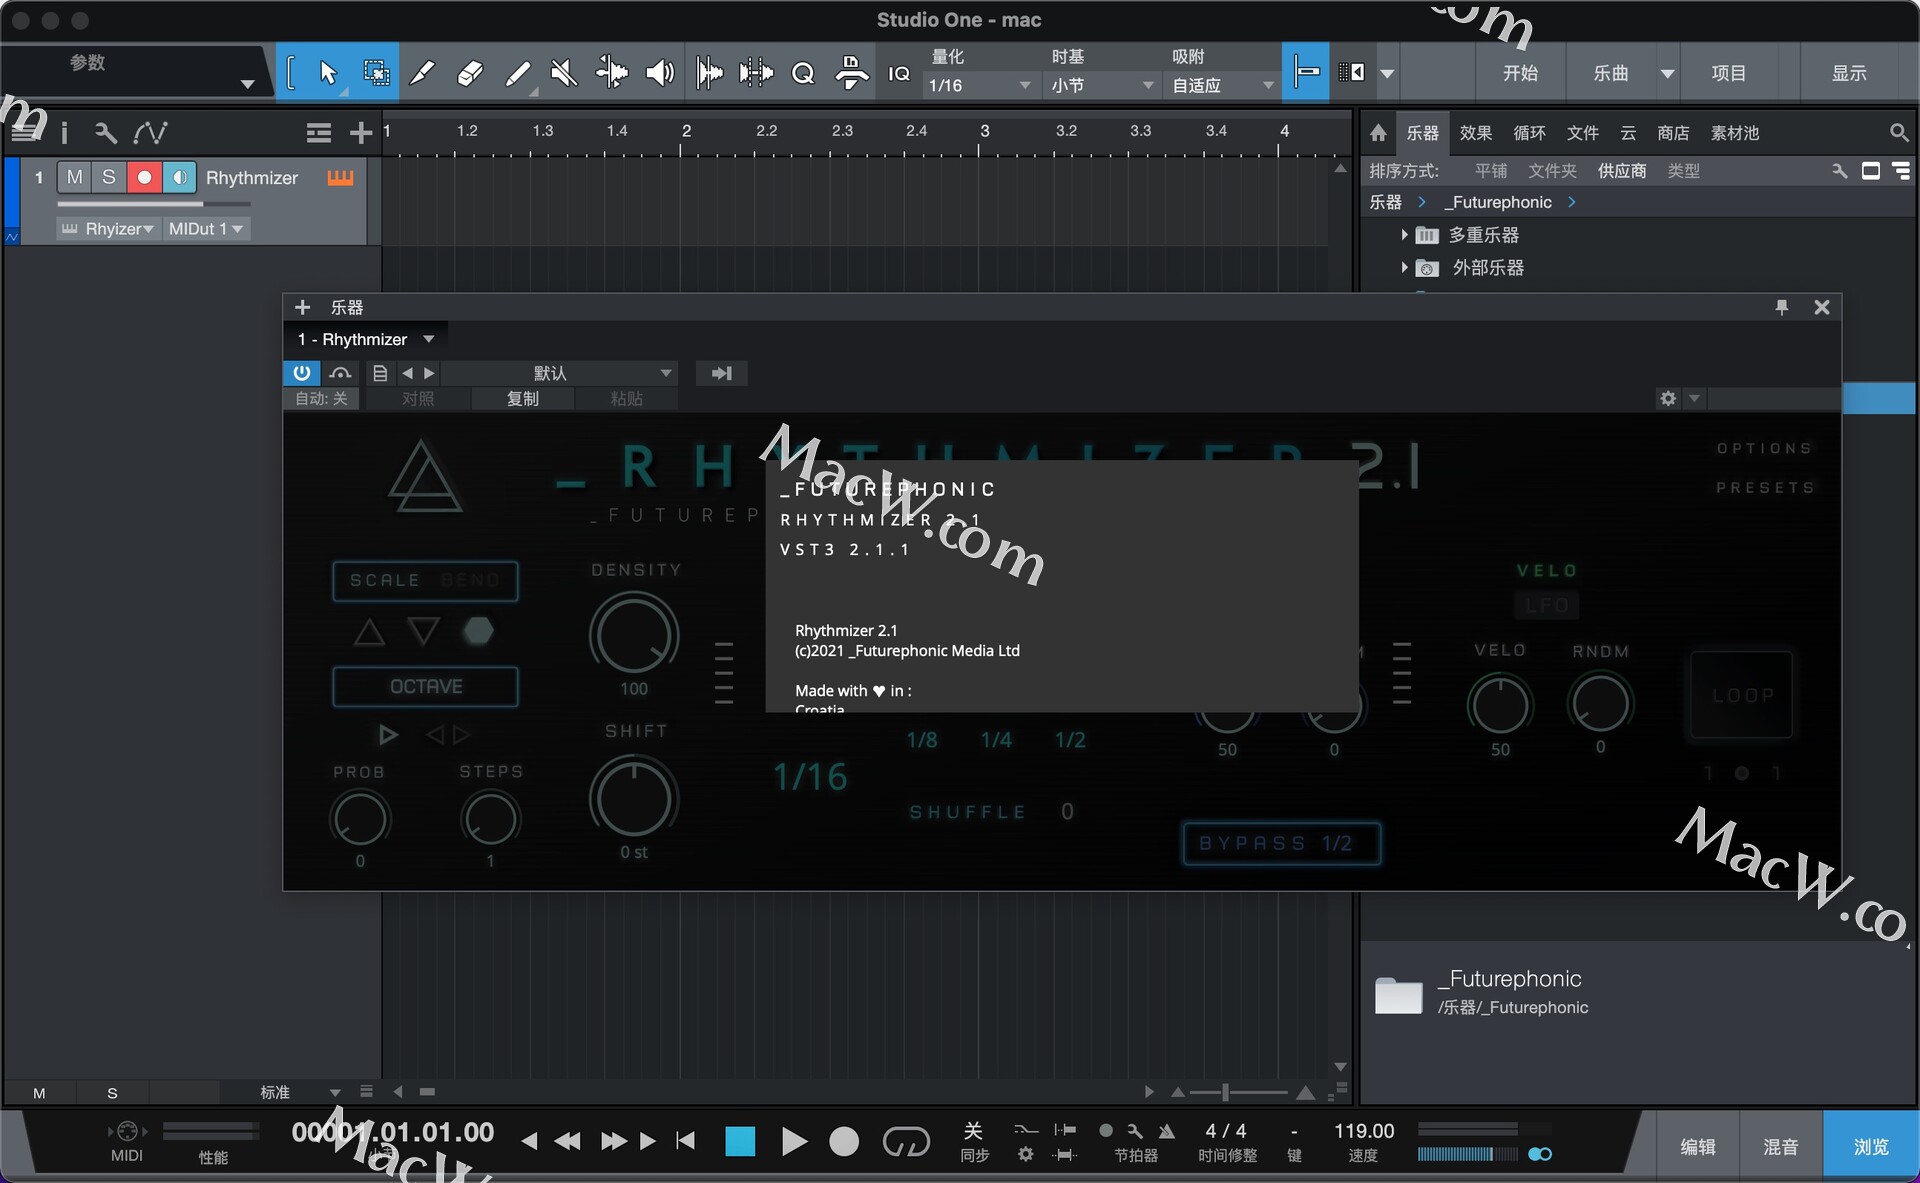Solo the Rhythmizer track
This screenshot has height=1183, width=1920.
point(109,177)
